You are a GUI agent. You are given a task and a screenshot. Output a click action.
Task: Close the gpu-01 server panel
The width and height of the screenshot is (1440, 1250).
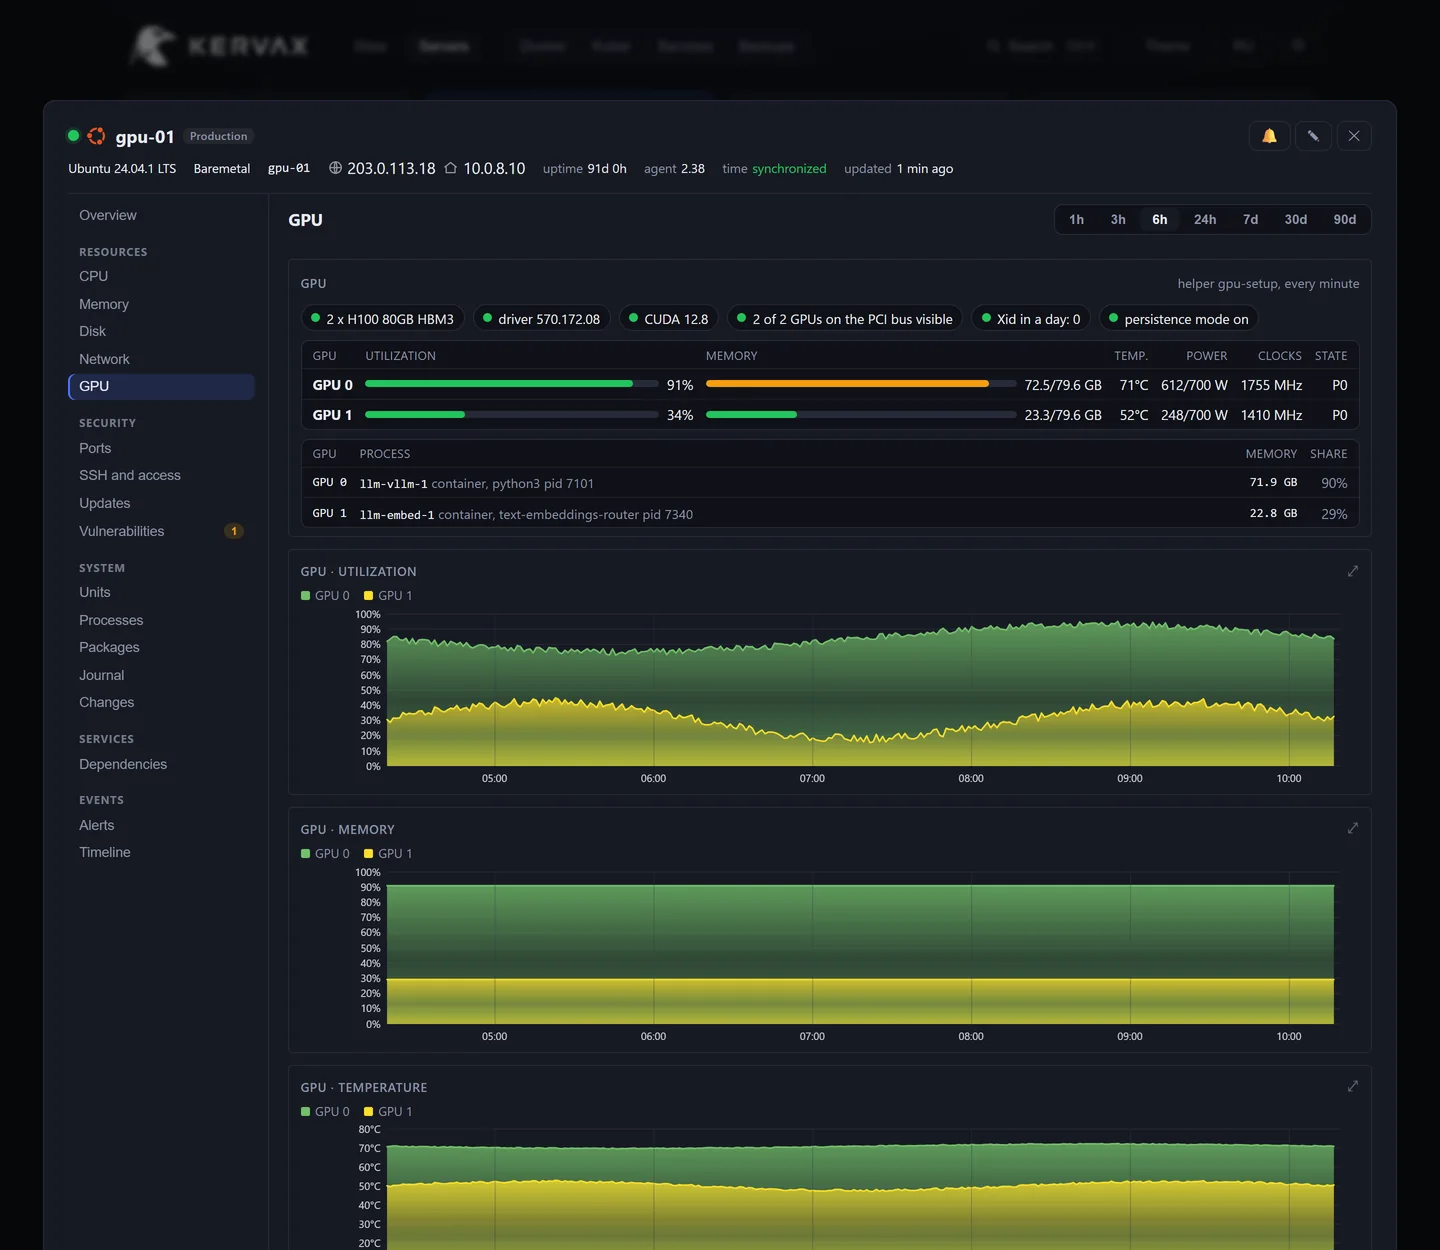[1354, 136]
